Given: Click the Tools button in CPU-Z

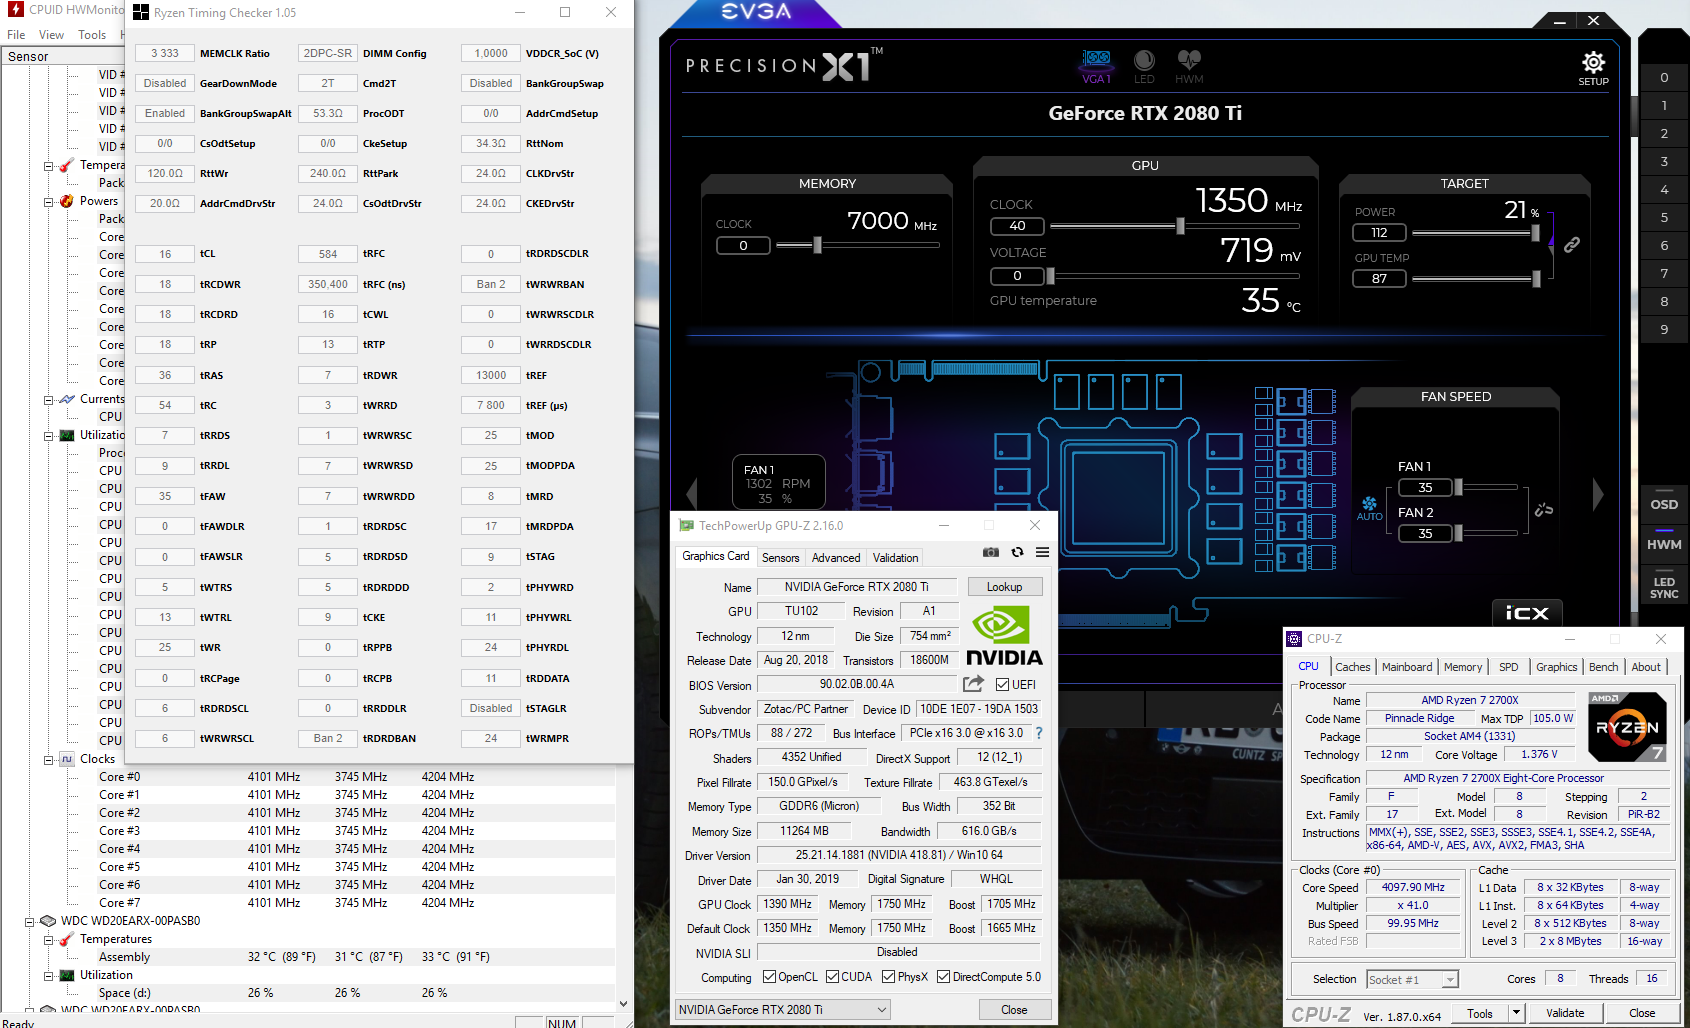Looking at the screenshot, I should pyautogui.click(x=1480, y=1013).
